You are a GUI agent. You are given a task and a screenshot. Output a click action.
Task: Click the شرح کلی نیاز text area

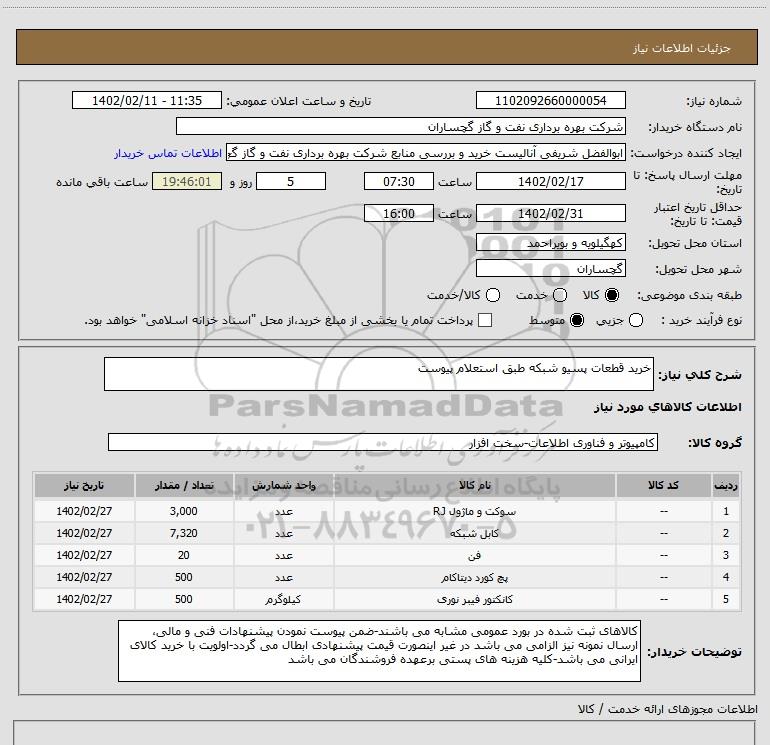pyautogui.click(x=379, y=374)
